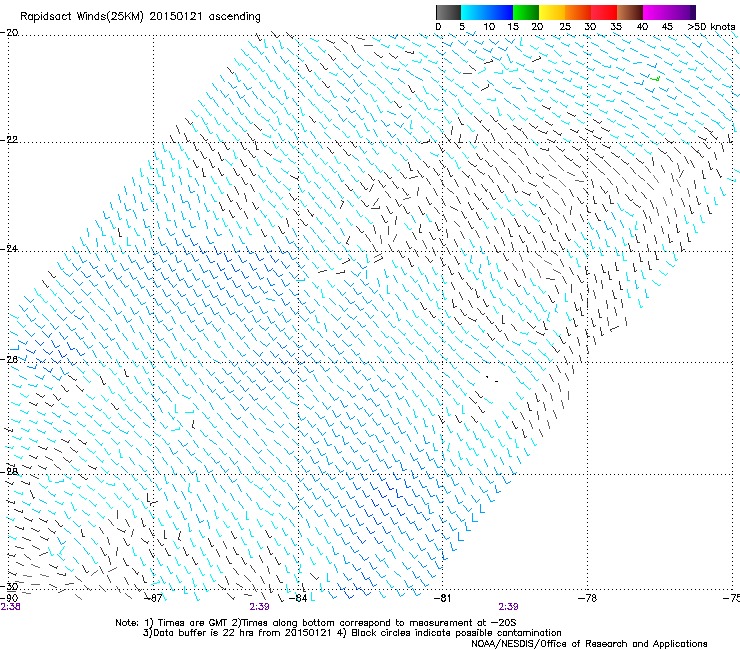Click the '45' legend scale label
740x650 pixels.
tap(667, 27)
